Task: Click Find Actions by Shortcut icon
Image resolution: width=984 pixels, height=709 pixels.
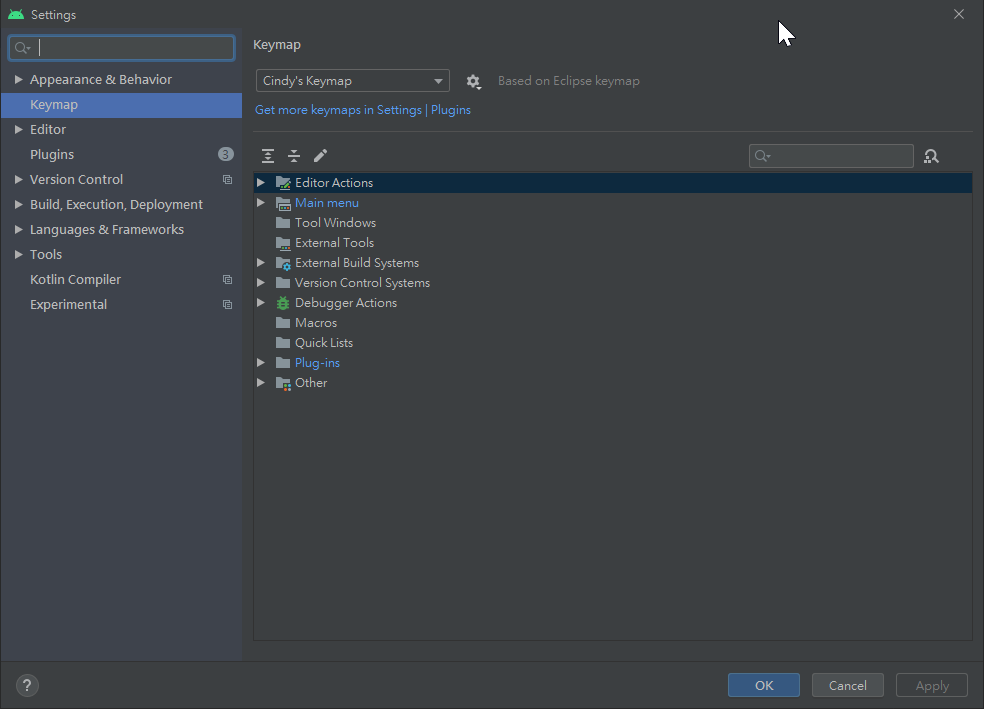Action: 931,156
